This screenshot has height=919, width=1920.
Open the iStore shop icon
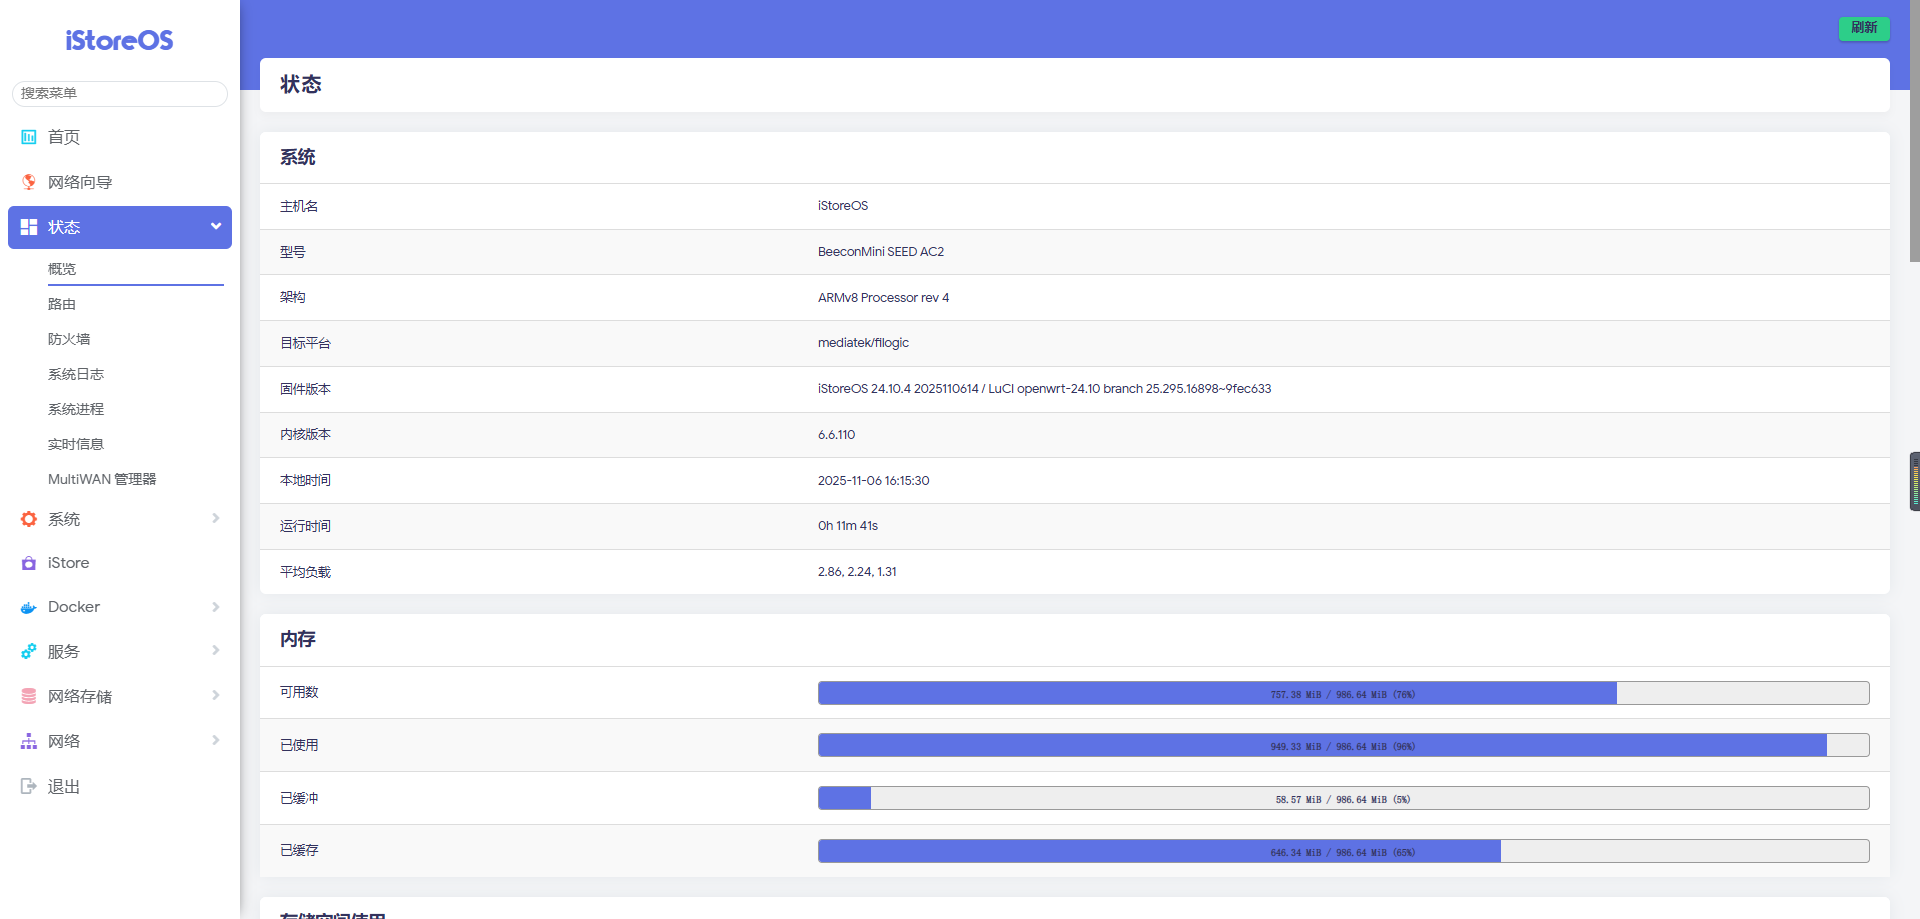(29, 563)
